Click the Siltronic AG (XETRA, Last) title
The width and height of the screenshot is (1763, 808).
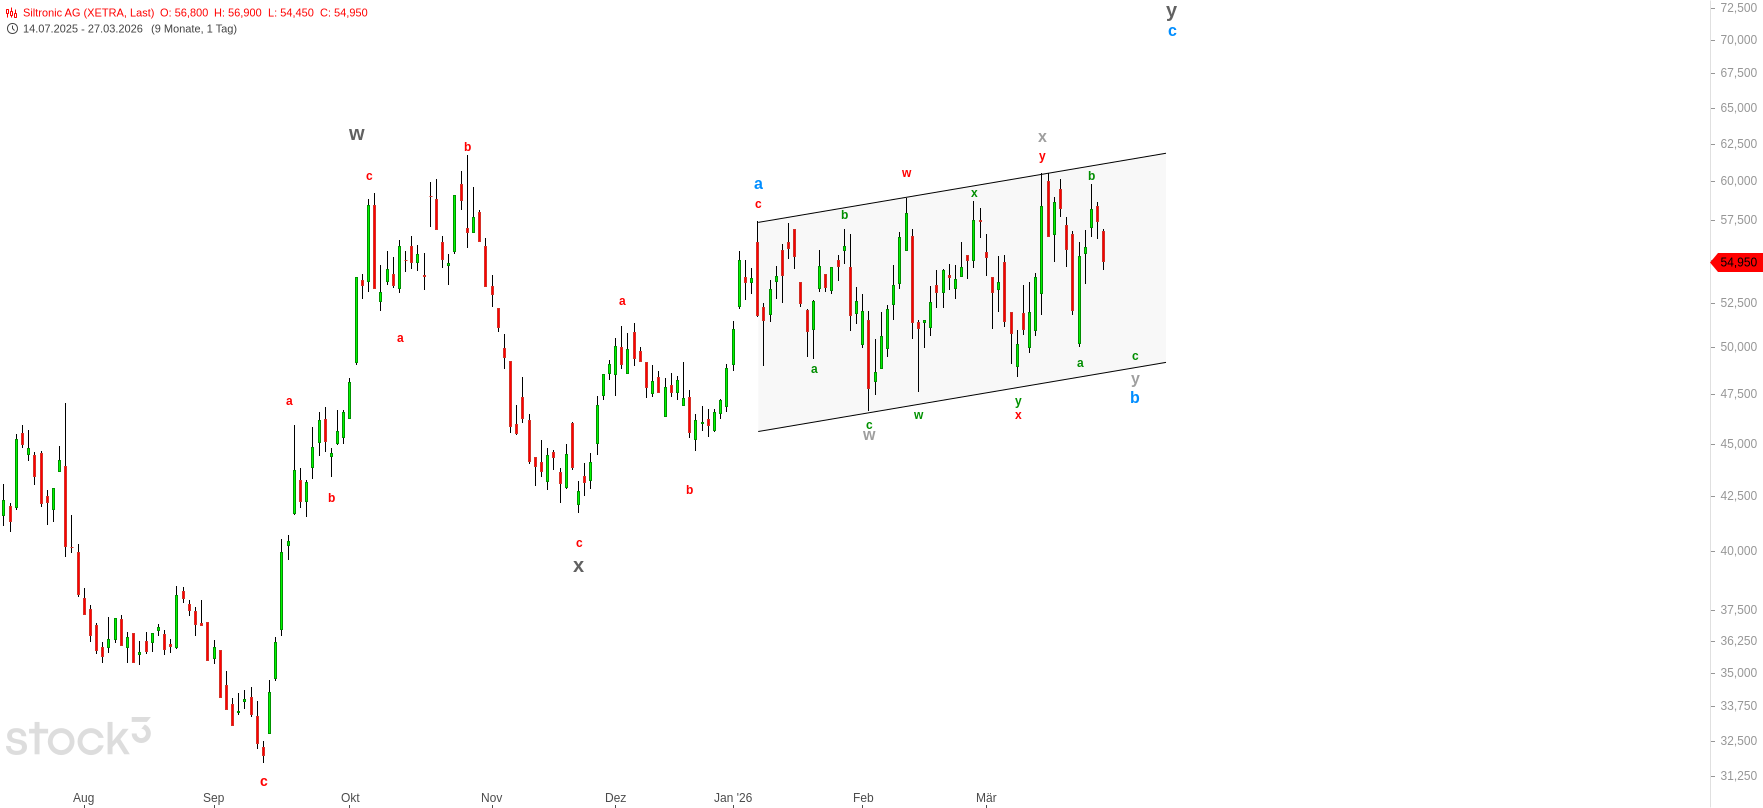tap(89, 13)
